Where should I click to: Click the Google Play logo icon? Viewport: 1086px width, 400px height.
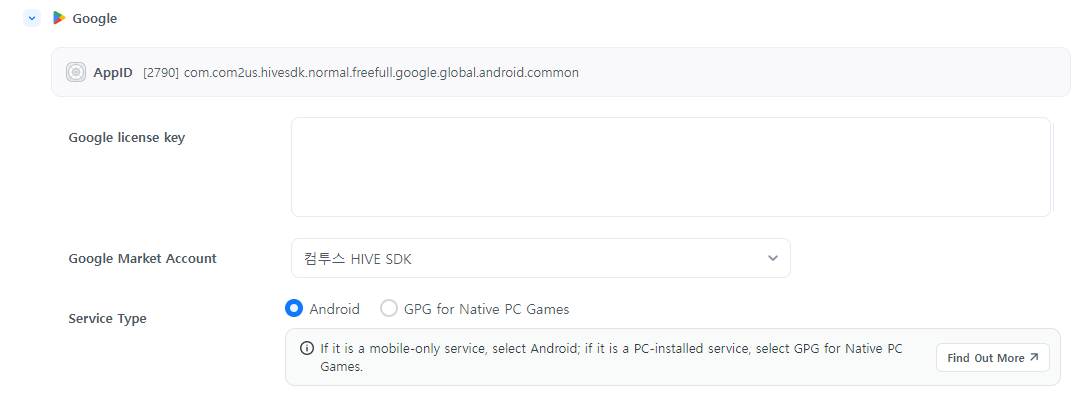(x=59, y=18)
